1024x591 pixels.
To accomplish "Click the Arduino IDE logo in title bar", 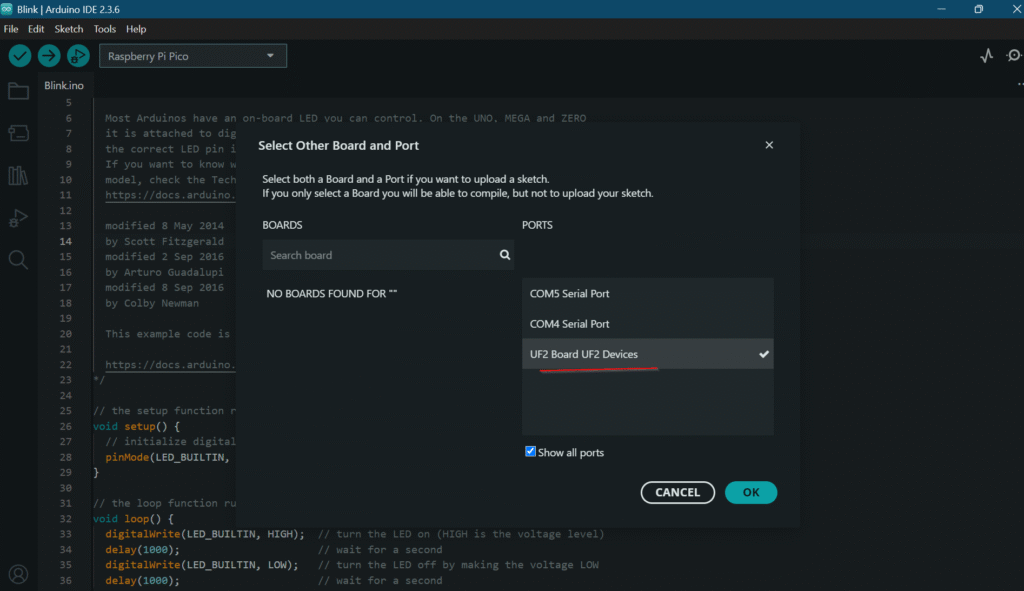I will (x=7, y=9).
